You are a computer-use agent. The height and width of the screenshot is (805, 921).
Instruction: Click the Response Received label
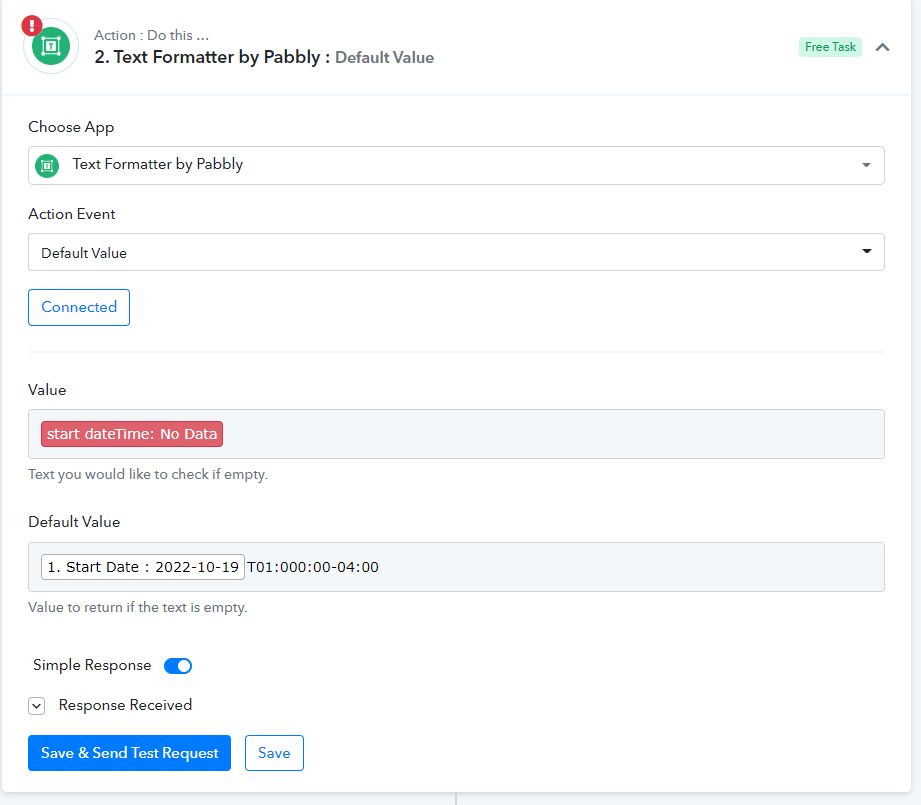(x=125, y=705)
